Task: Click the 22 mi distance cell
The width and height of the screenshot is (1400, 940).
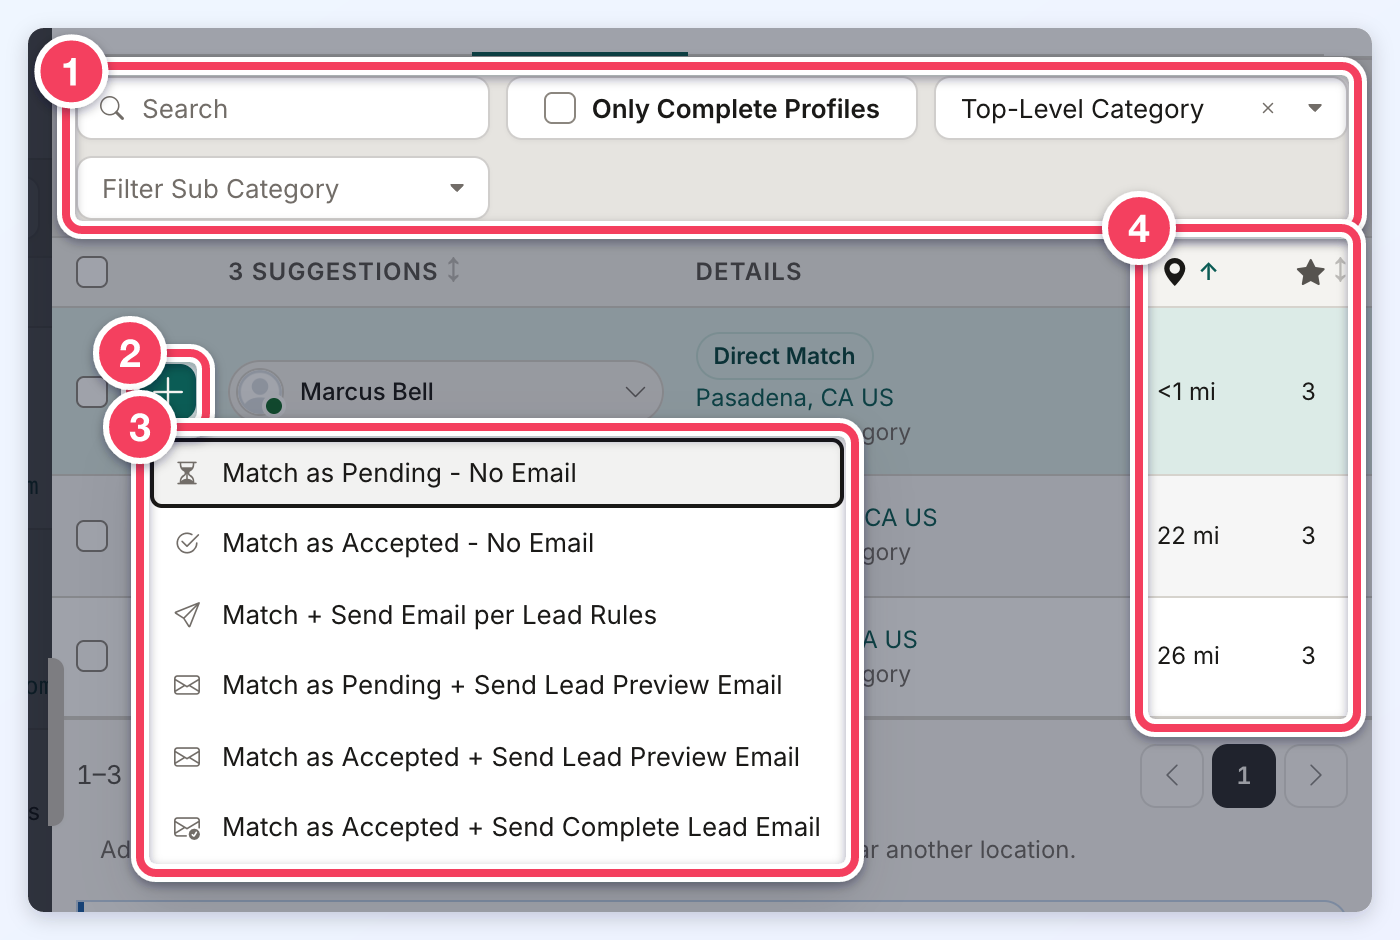Action: 1188,536
